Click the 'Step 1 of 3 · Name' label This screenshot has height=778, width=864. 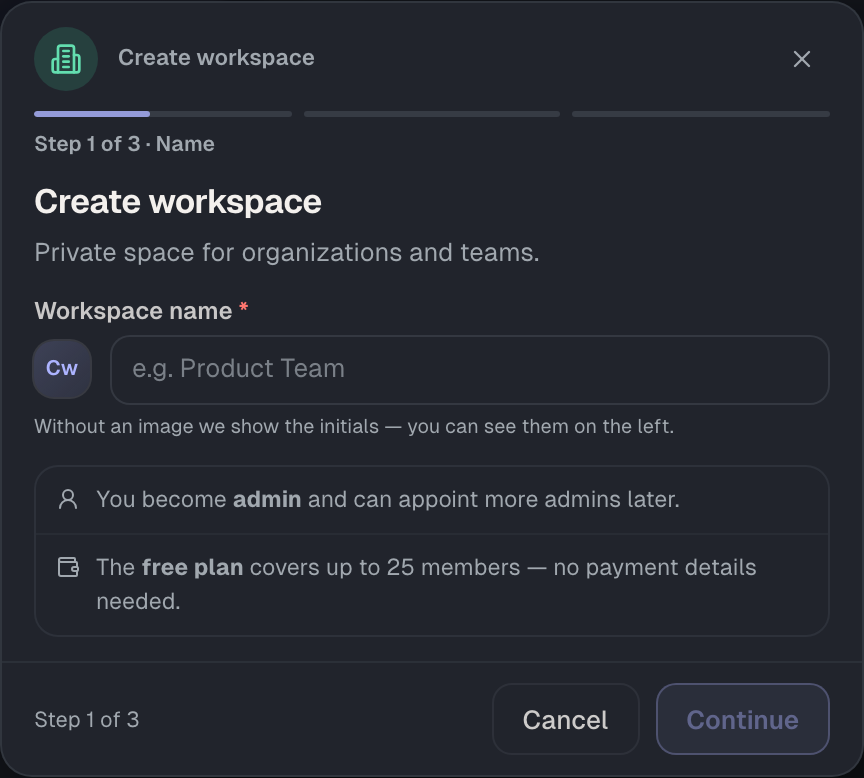(125, 144)
